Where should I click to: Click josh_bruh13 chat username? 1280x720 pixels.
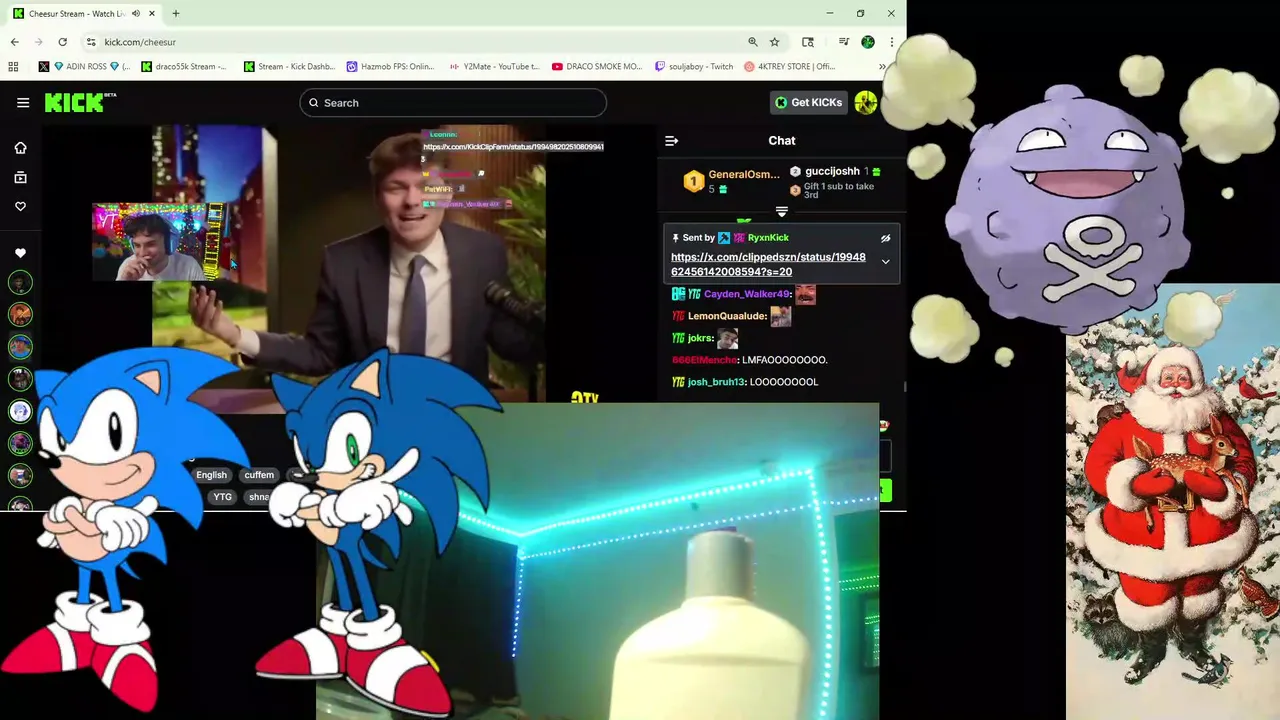(x=716, y=382)
